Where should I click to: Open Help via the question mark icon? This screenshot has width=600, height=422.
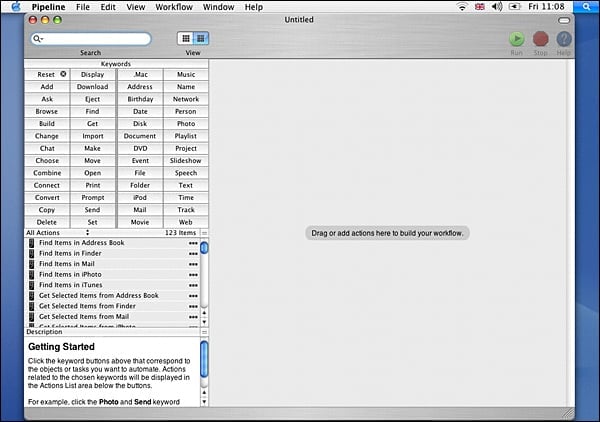point(564,39)
